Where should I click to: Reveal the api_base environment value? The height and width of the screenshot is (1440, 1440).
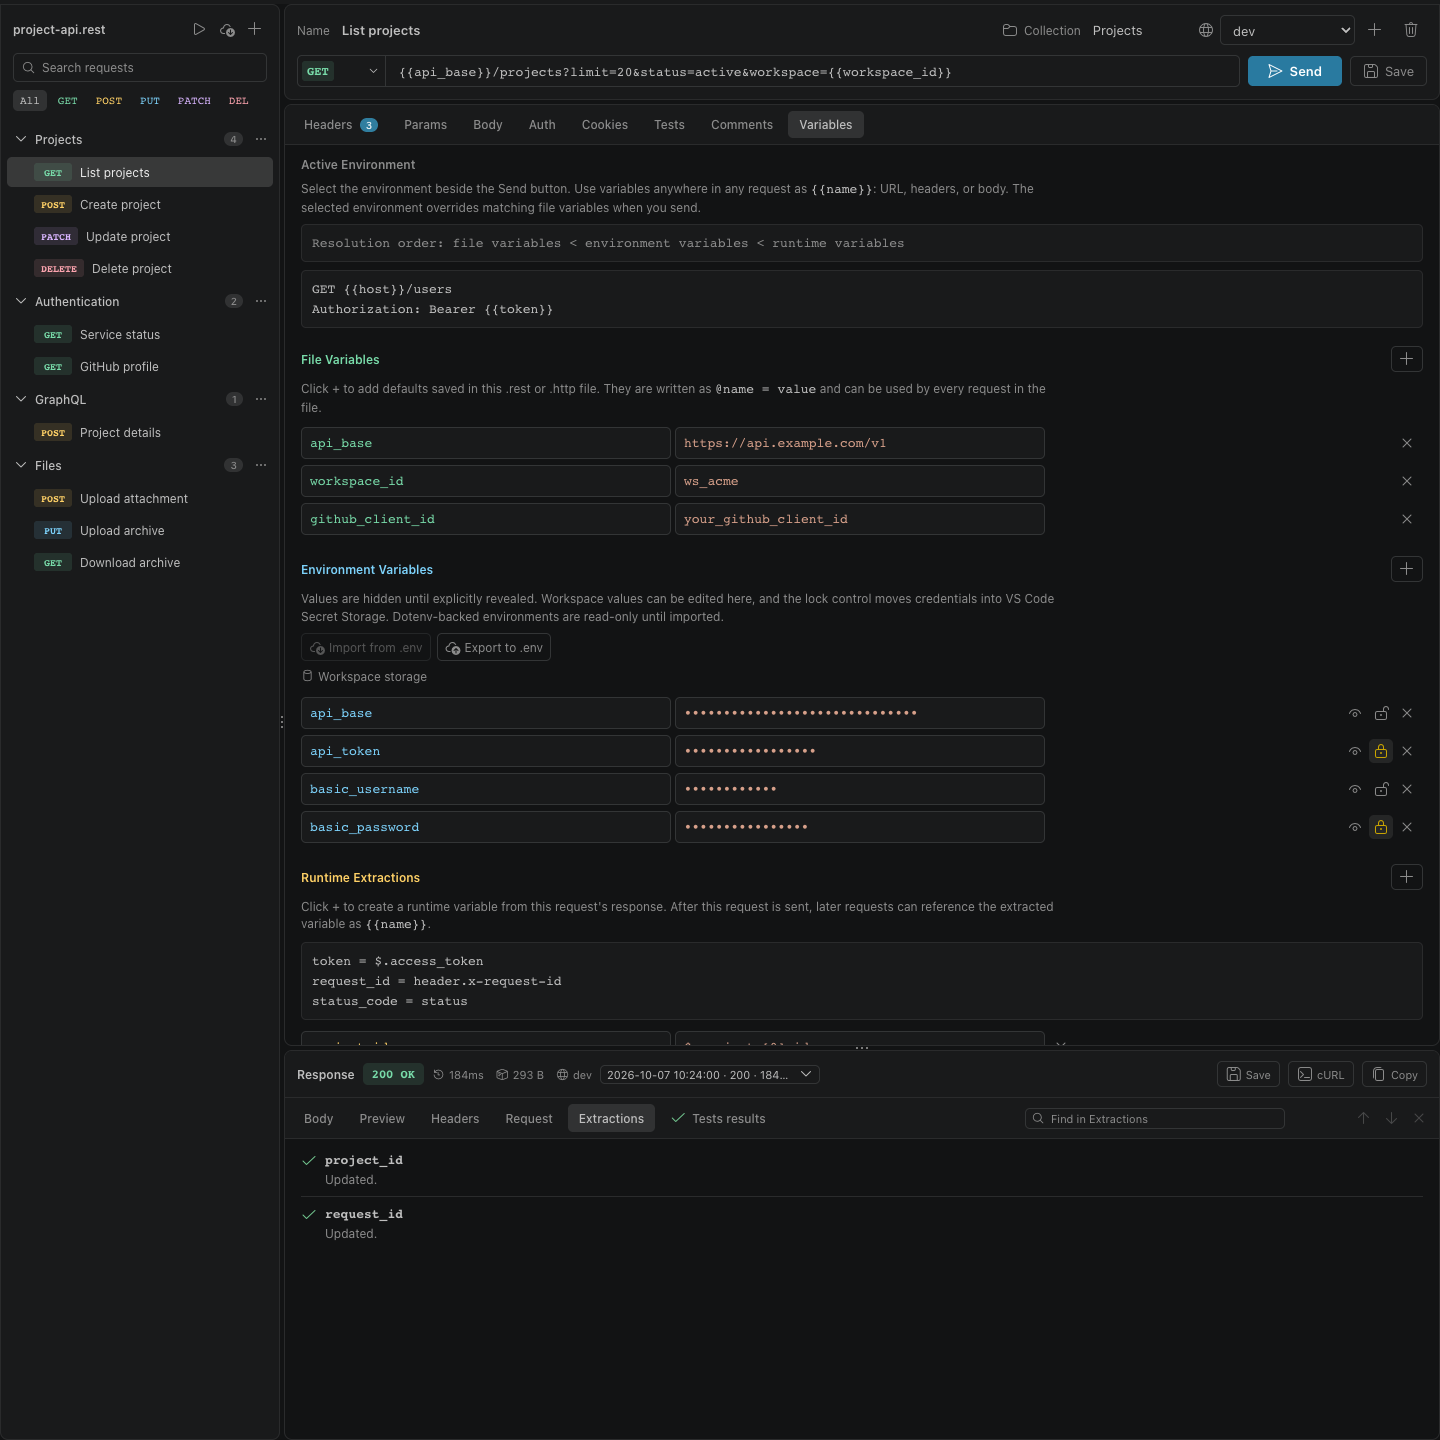pos(1355,713)
